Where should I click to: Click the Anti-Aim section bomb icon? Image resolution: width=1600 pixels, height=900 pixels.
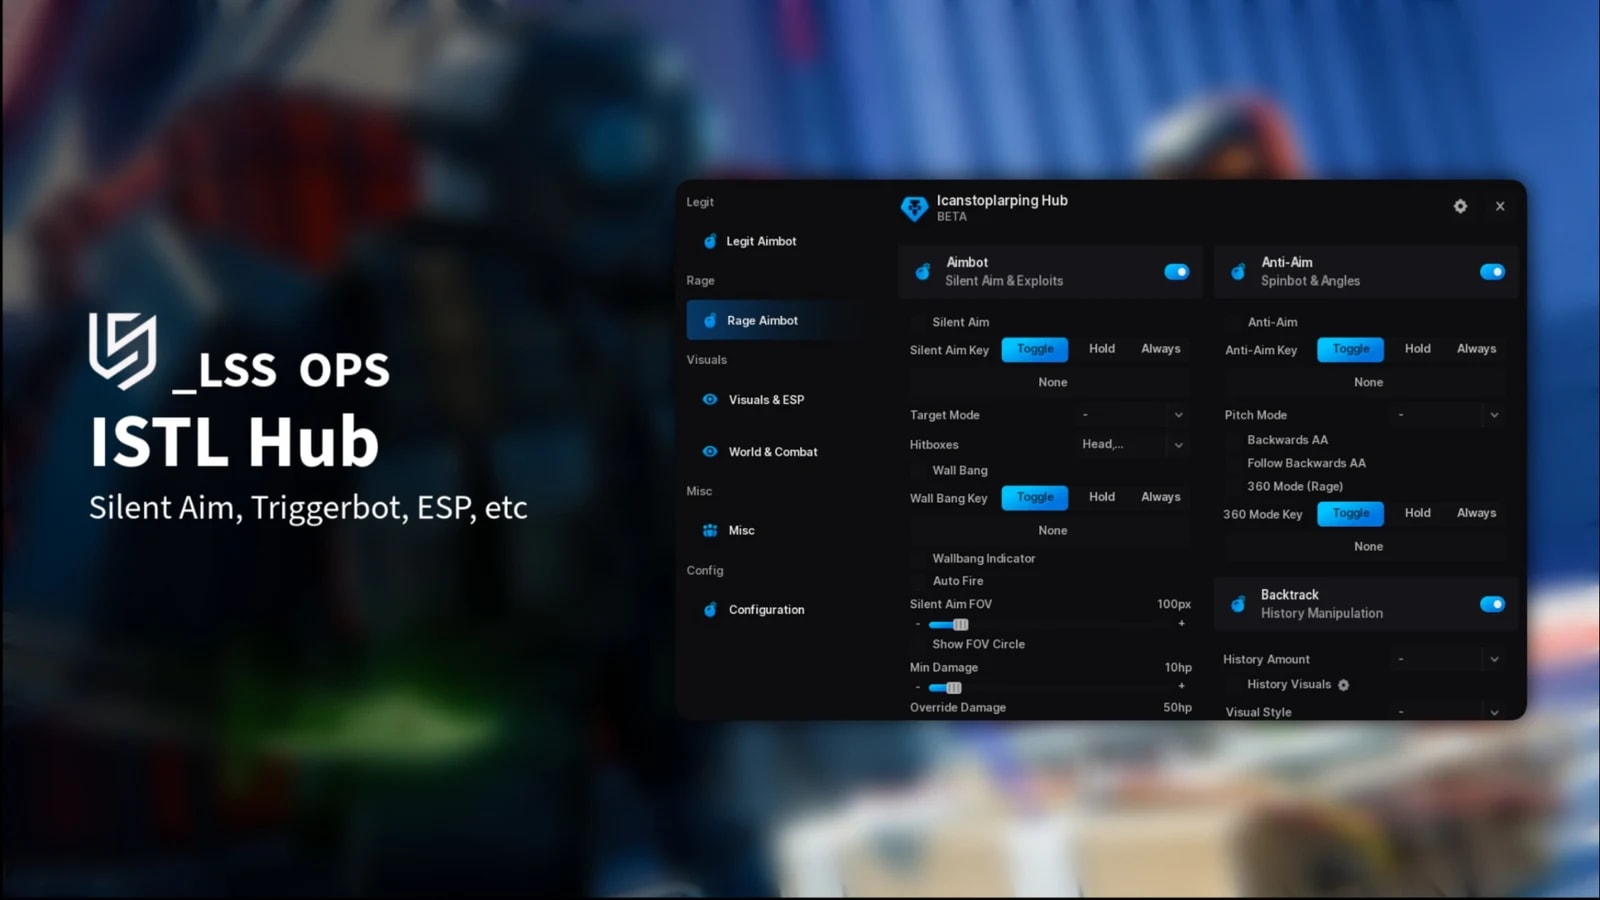1238,272
